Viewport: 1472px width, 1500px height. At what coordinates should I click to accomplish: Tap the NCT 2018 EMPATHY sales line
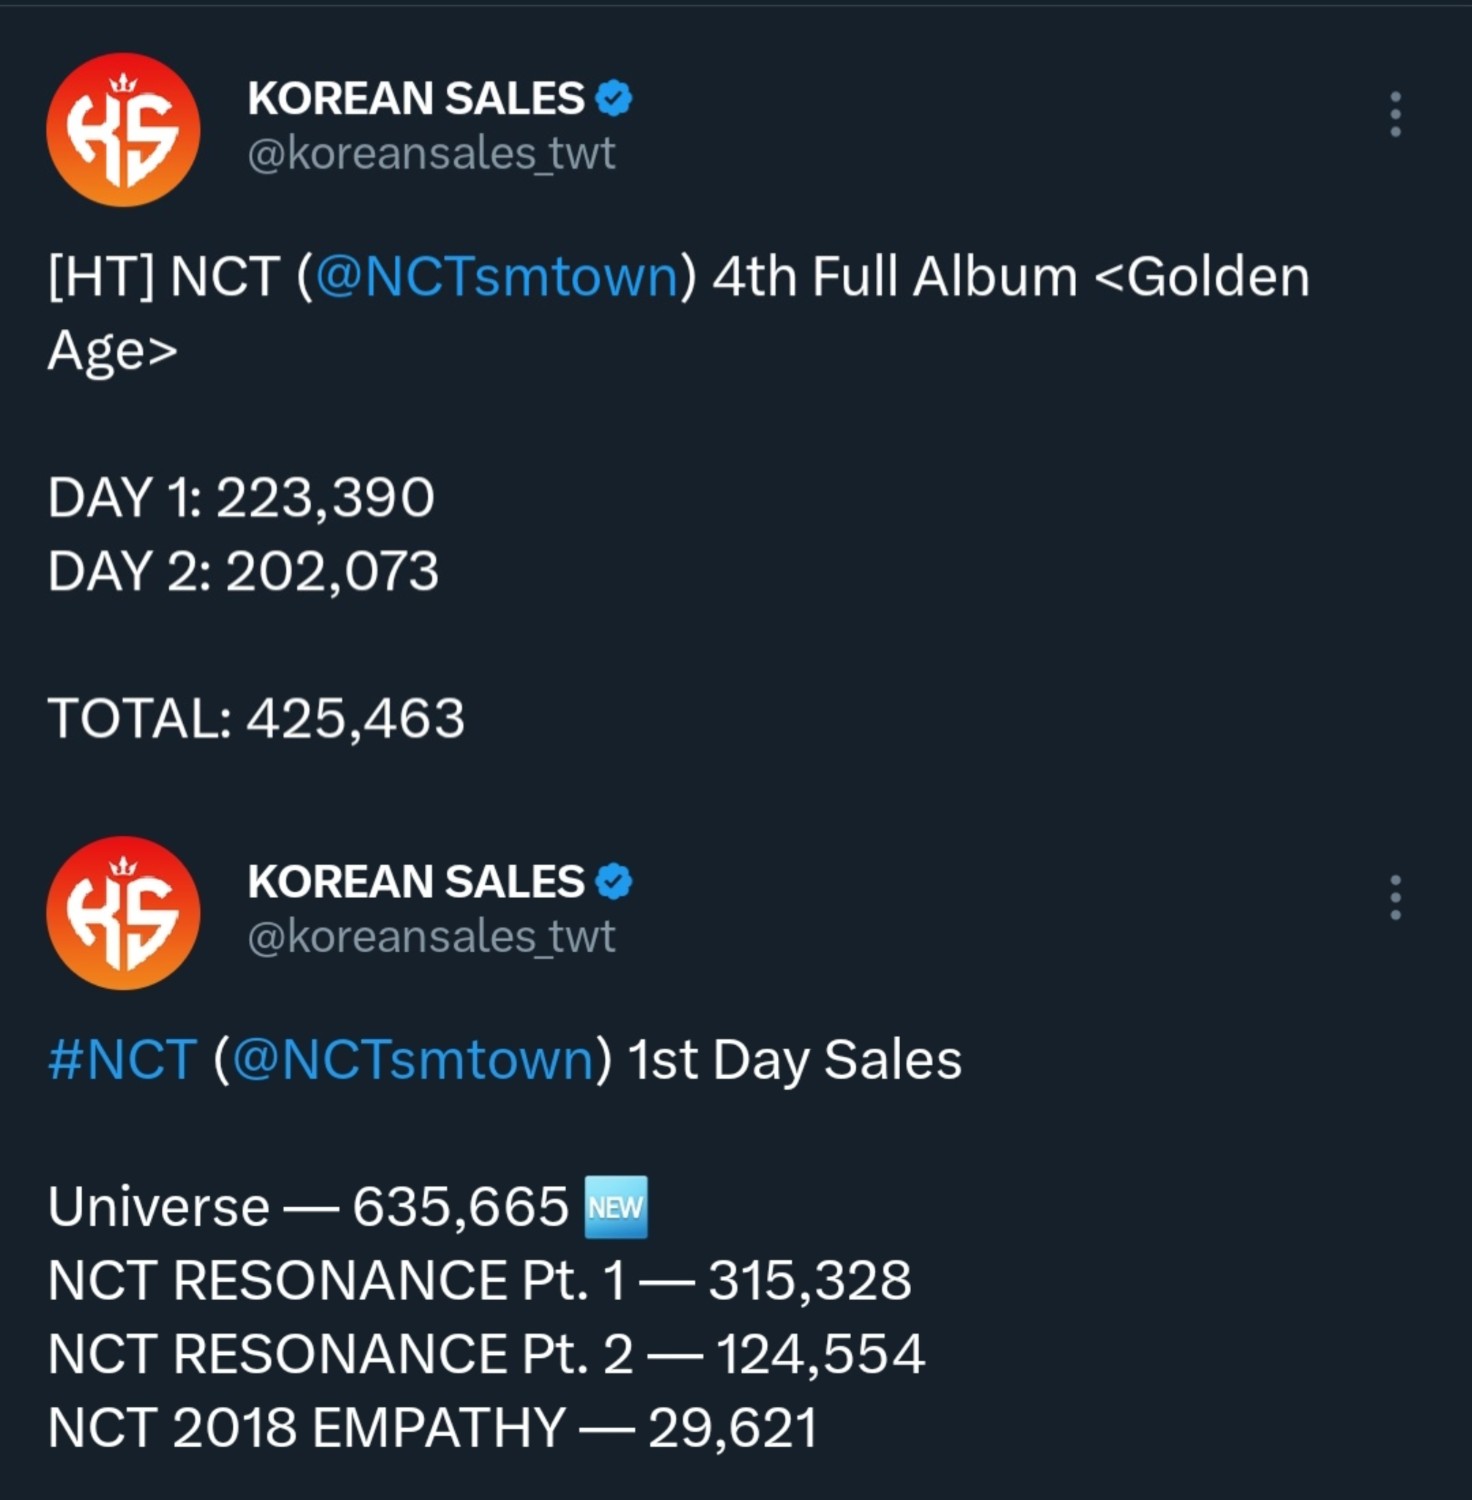pyautogui.click(x=432, y=1427)
